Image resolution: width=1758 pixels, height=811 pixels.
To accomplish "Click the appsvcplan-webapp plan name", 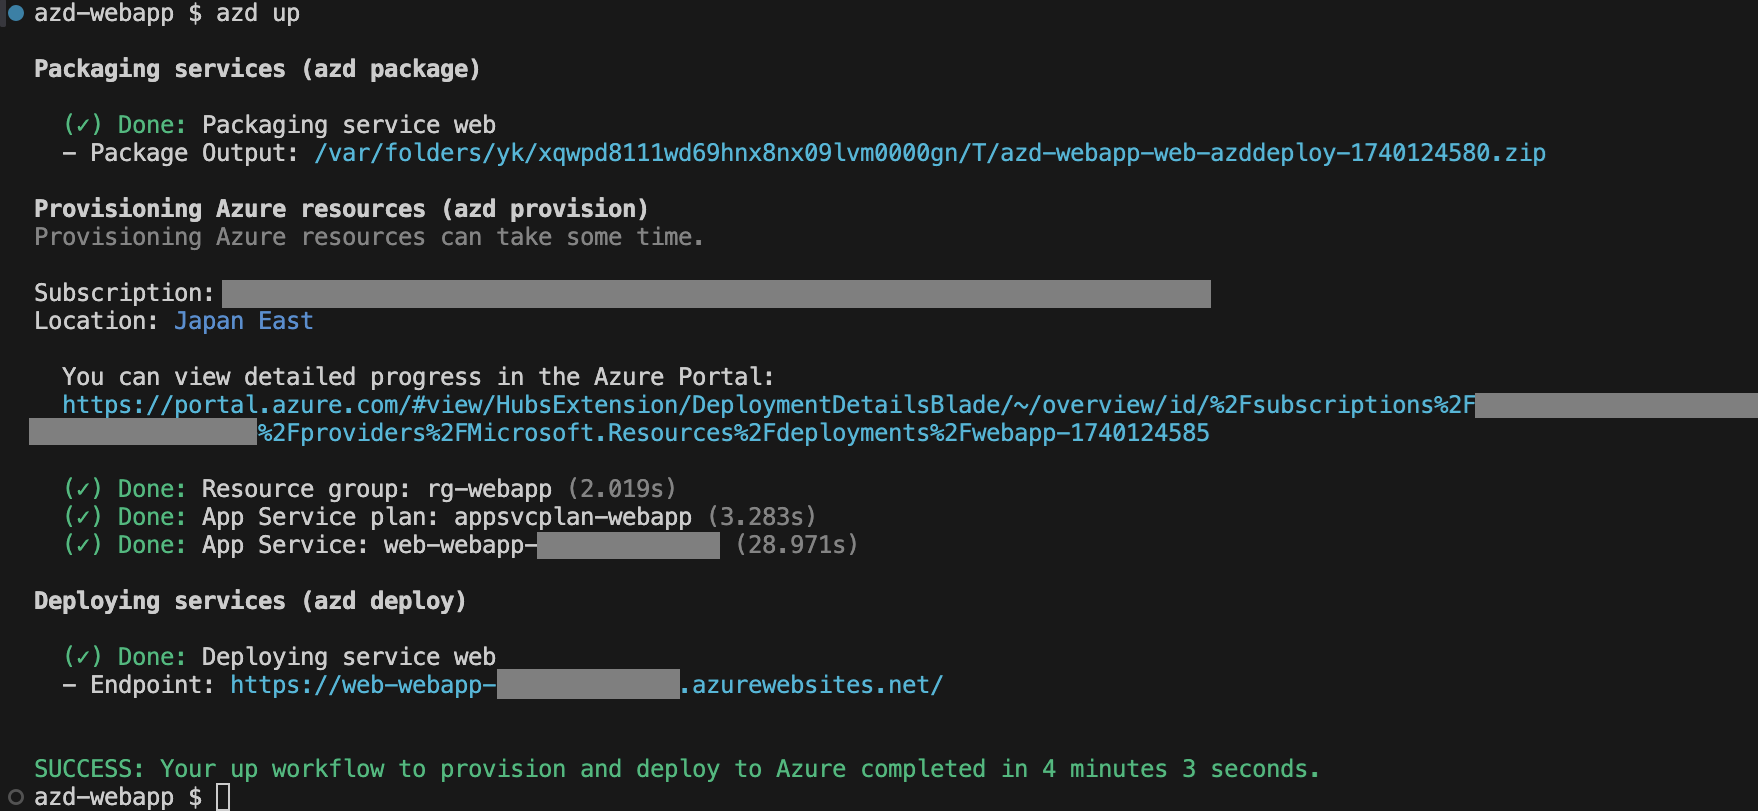I will pyautogui.click(x=573, y=517).
